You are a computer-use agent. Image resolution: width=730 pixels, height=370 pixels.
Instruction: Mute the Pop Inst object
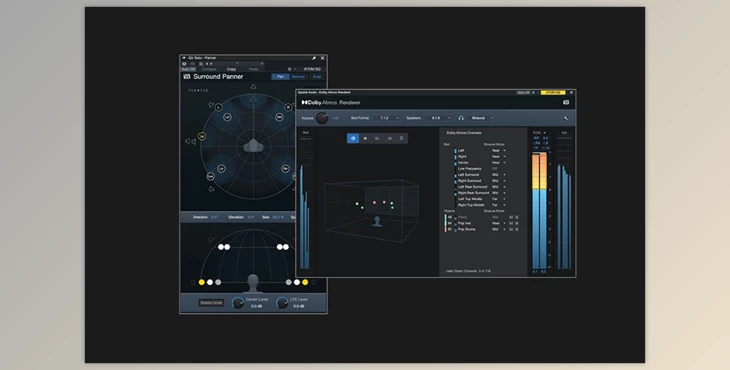pyautogui.click(x=511, y=223)
